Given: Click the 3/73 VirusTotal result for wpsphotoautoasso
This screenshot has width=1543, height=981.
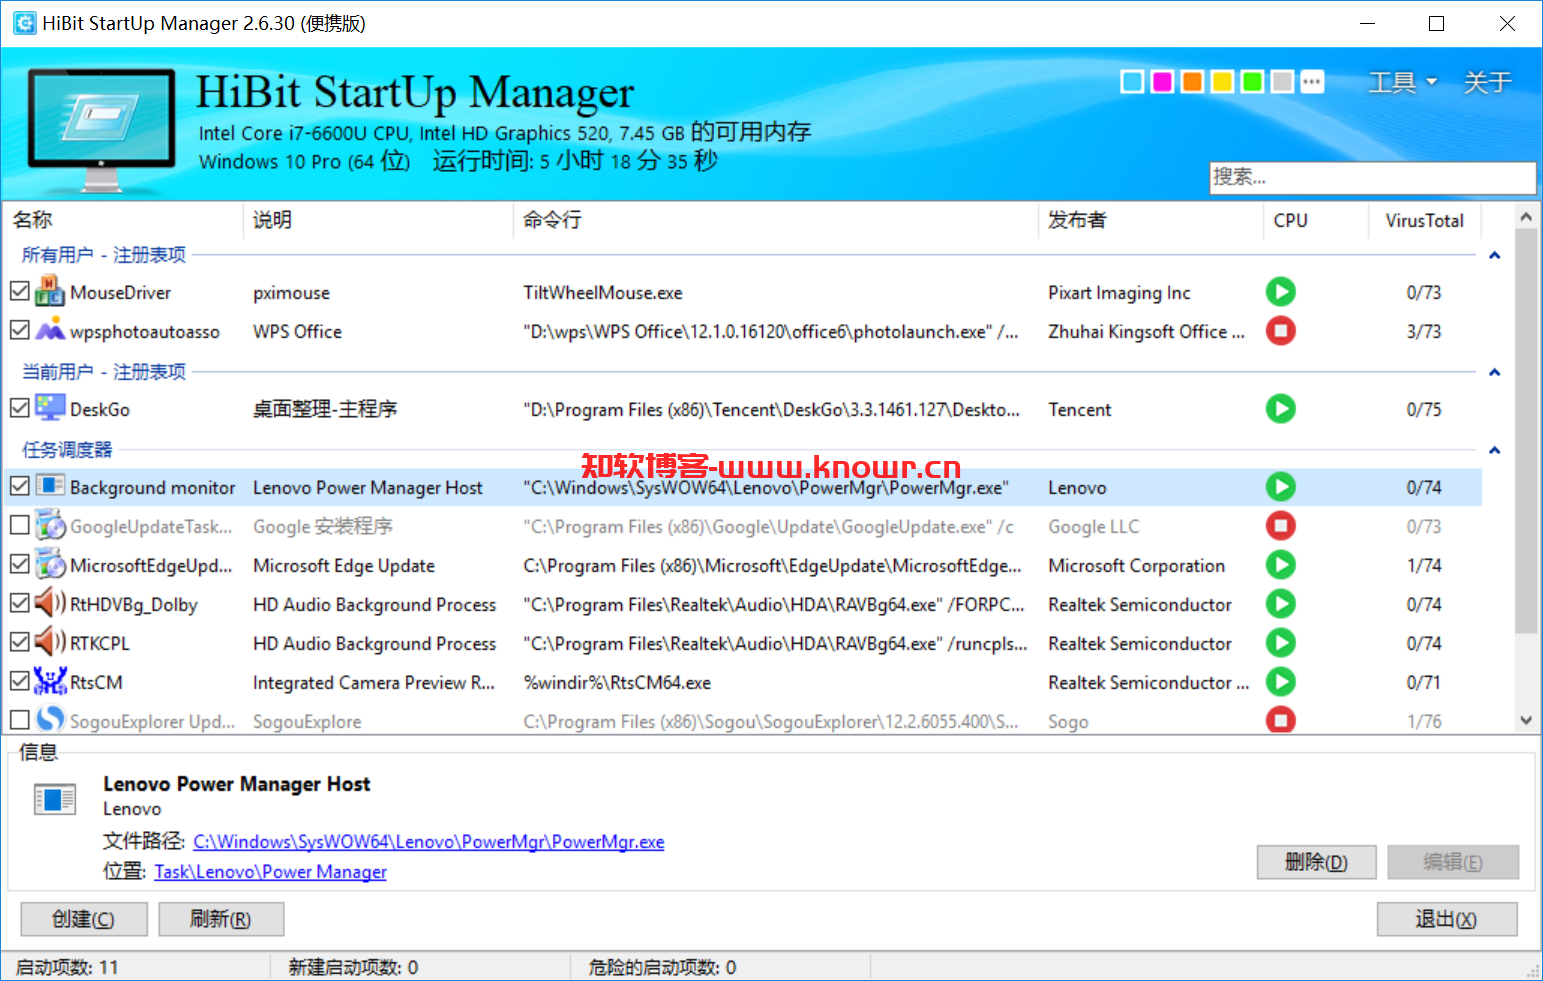Looking at the screenshot, I should [1423, 331].
